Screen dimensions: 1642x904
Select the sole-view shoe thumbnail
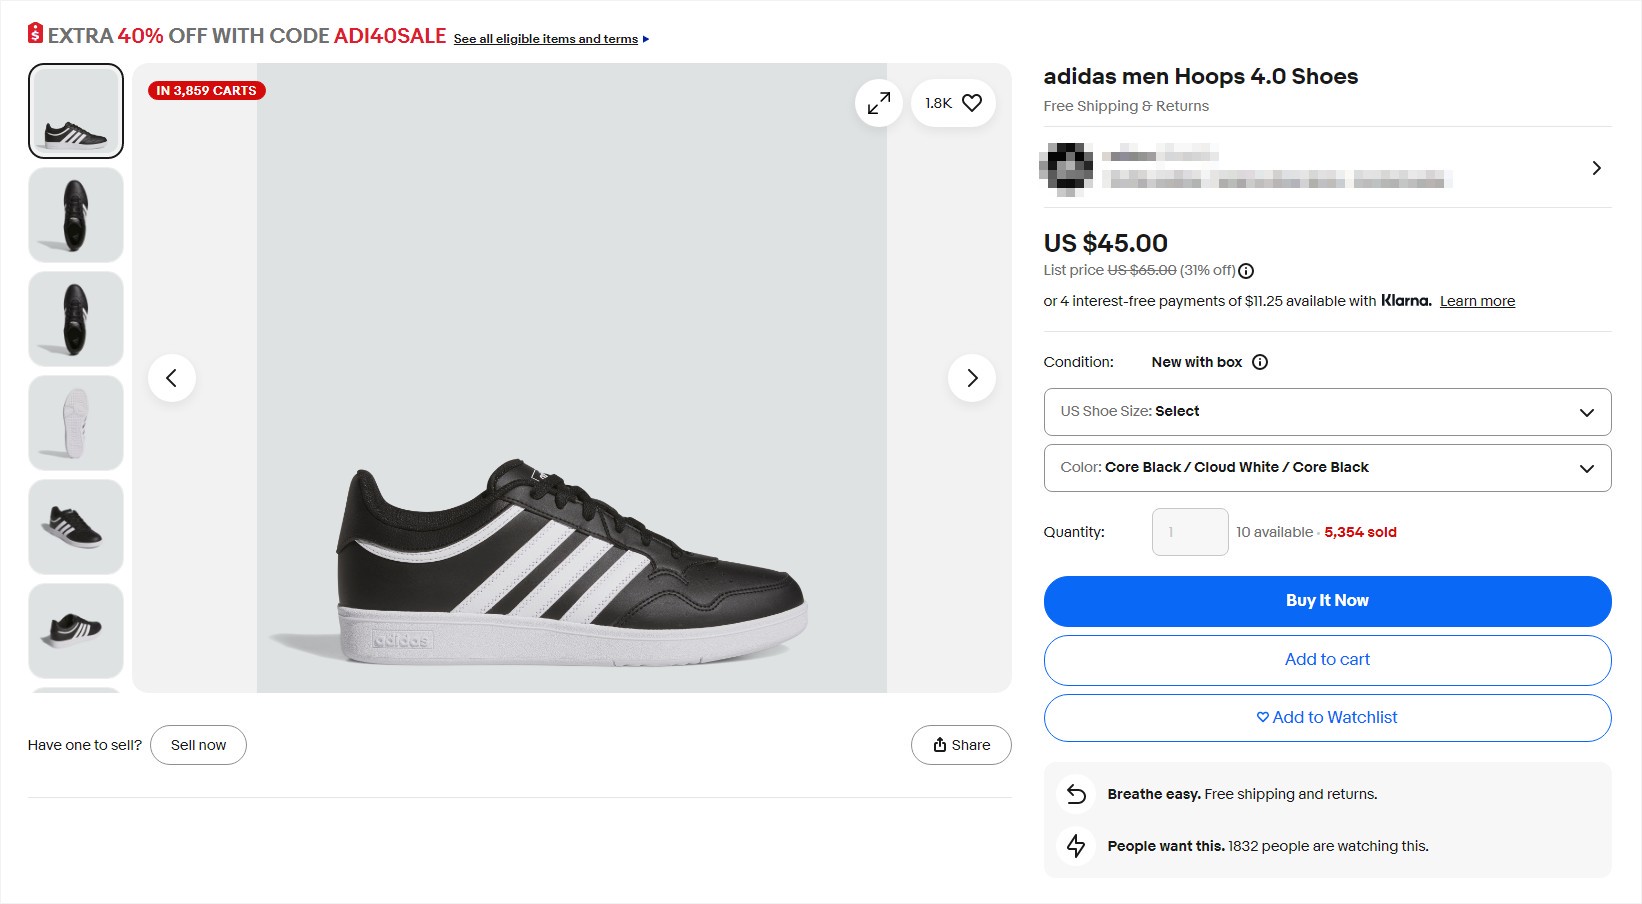click(x=75, y=422)
